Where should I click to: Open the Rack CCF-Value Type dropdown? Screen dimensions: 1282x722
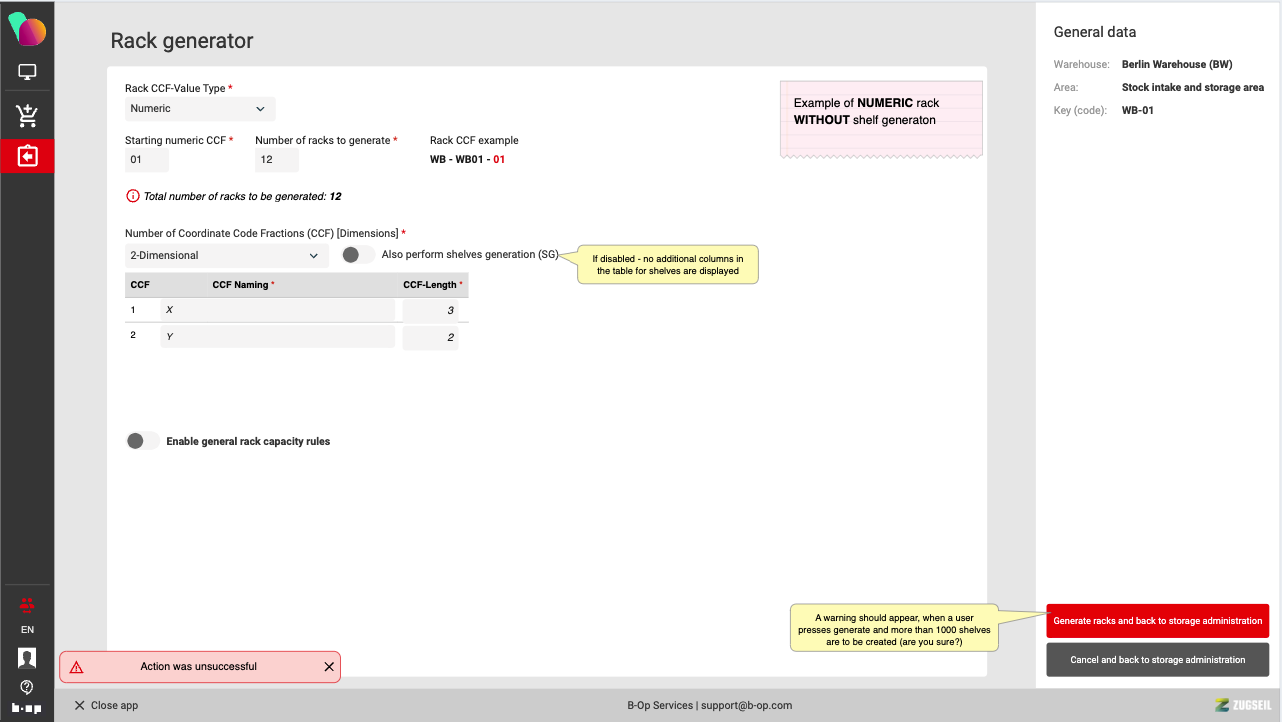(200, 109)
